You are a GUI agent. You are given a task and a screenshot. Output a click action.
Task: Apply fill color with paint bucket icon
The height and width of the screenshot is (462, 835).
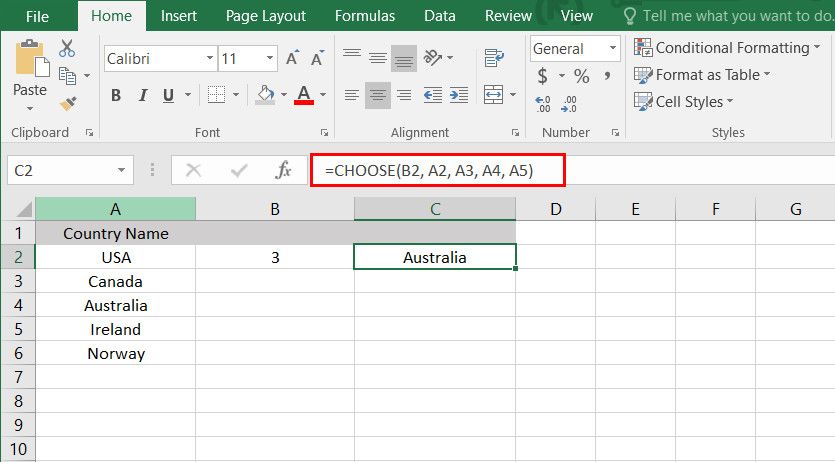[265, 95]
